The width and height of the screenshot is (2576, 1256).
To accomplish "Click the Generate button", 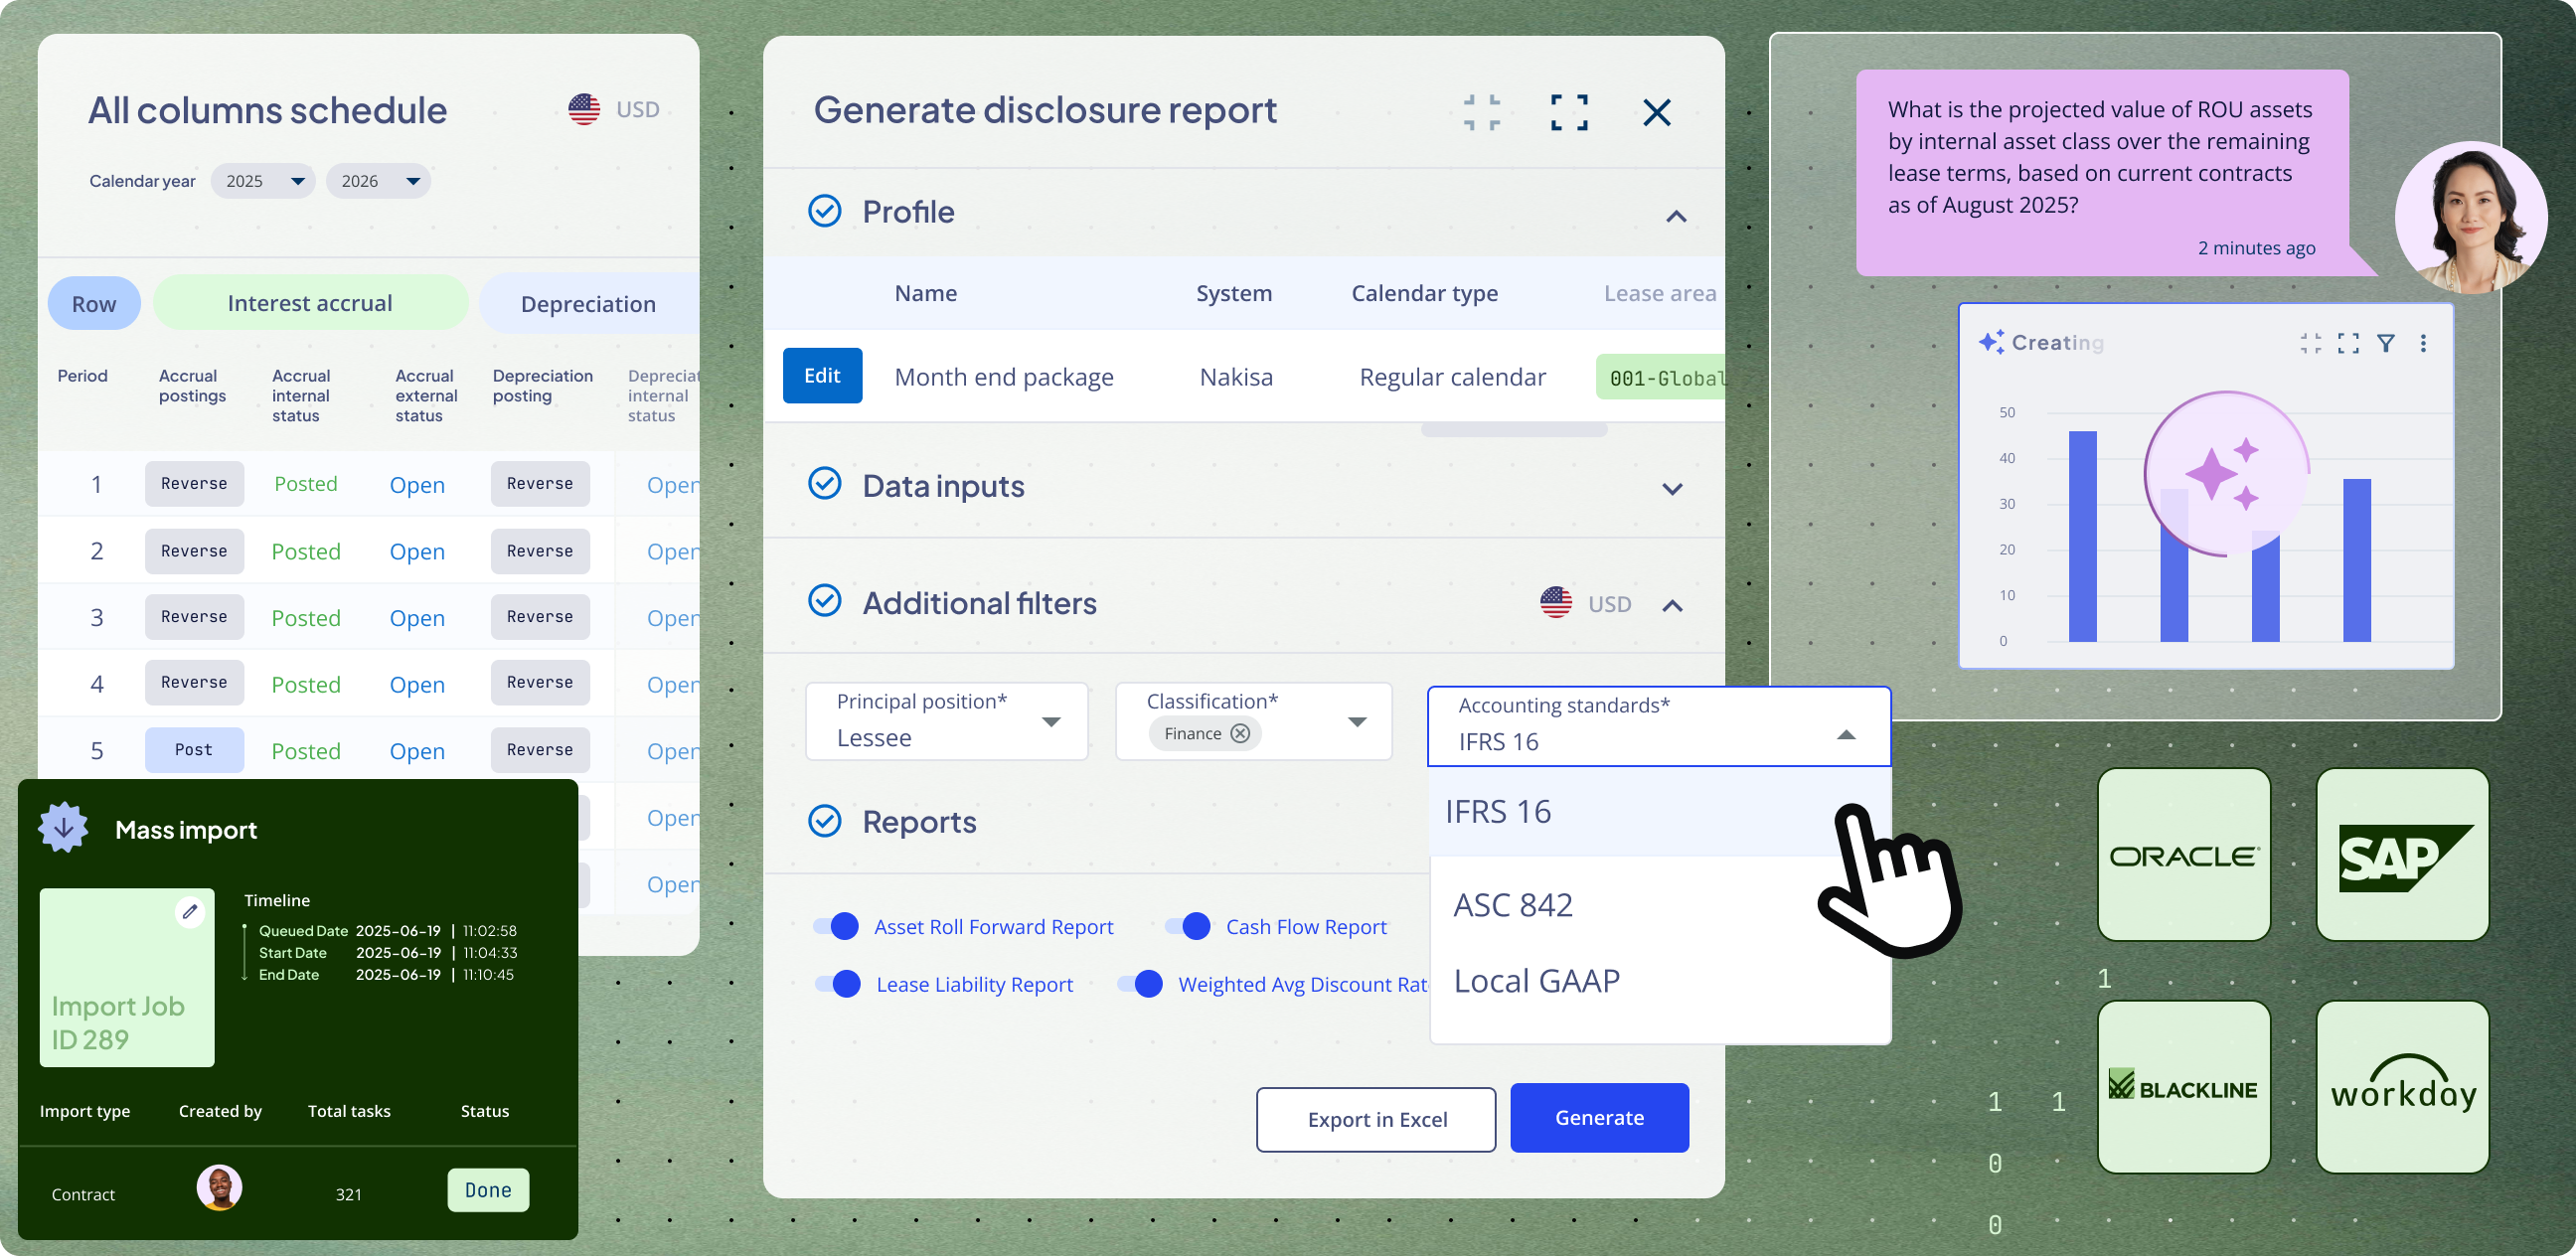I will 1599,1118.
